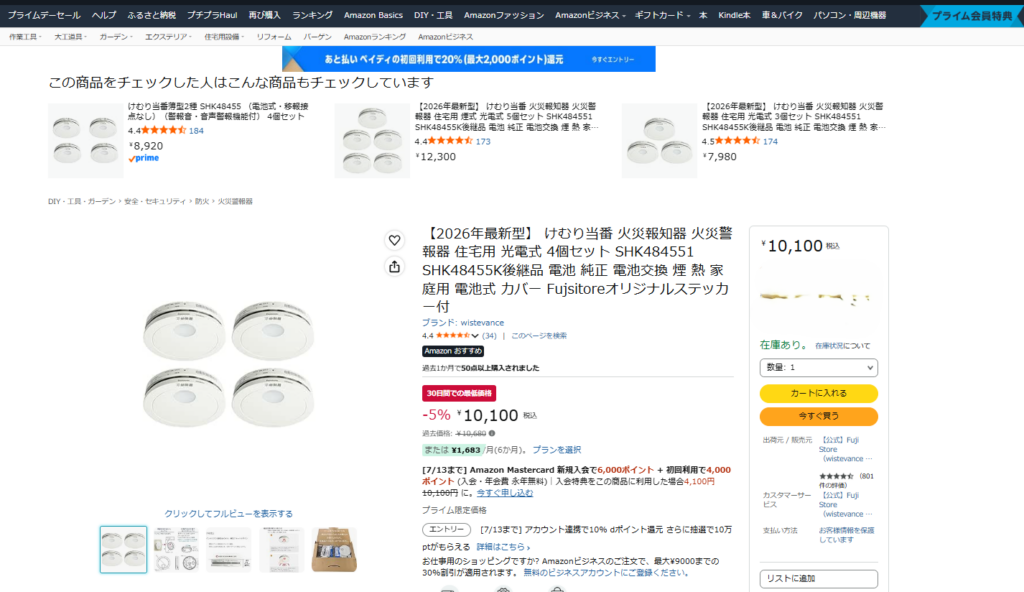The width and height of the screenshot is (1024, 592).
Task: Open the star rating chevron popup
Action: (x=475, y=336)
